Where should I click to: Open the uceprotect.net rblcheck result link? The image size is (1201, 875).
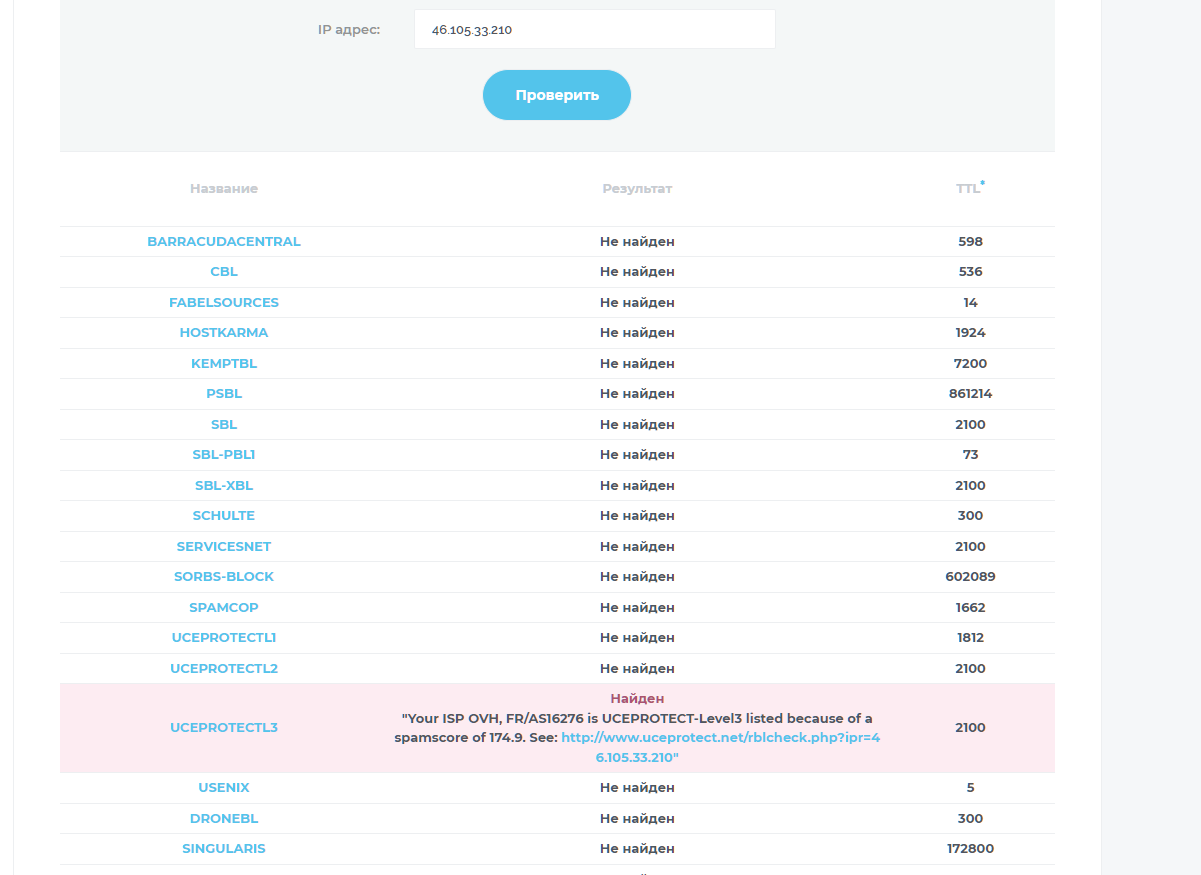pyautogui.click(x=720, y=738)
